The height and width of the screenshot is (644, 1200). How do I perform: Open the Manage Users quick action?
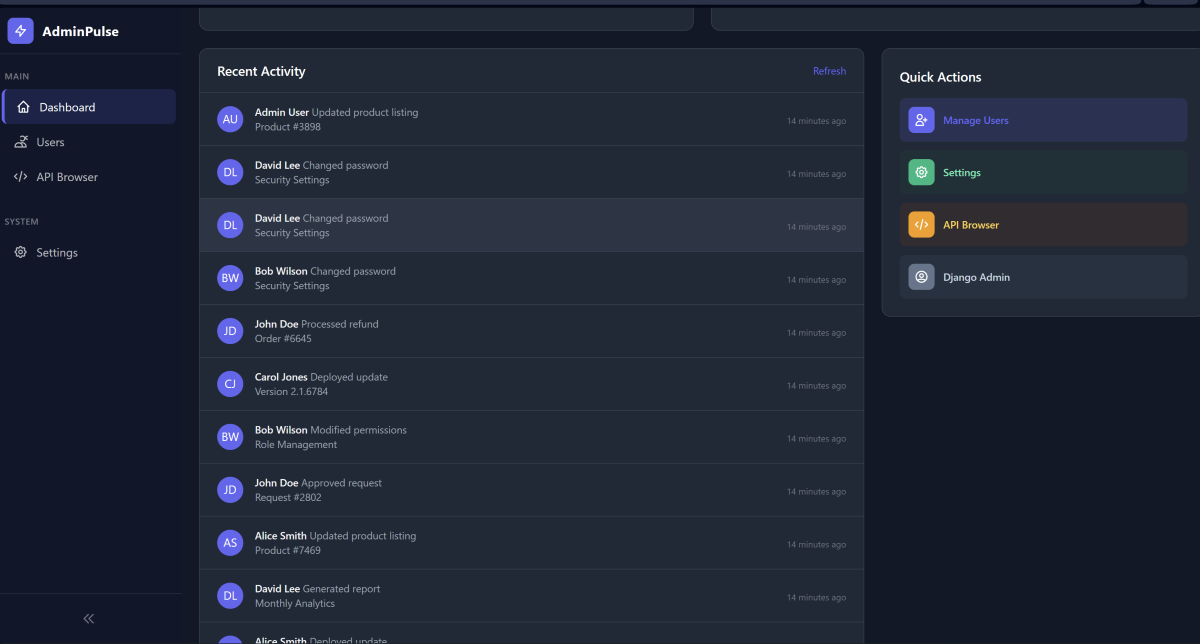point(1043,119)
